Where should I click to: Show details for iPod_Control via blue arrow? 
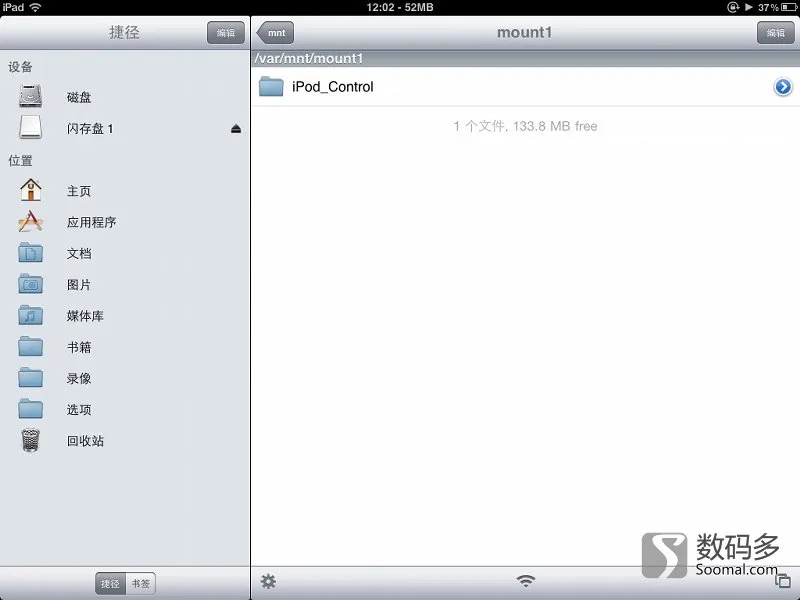pos(783,87)
